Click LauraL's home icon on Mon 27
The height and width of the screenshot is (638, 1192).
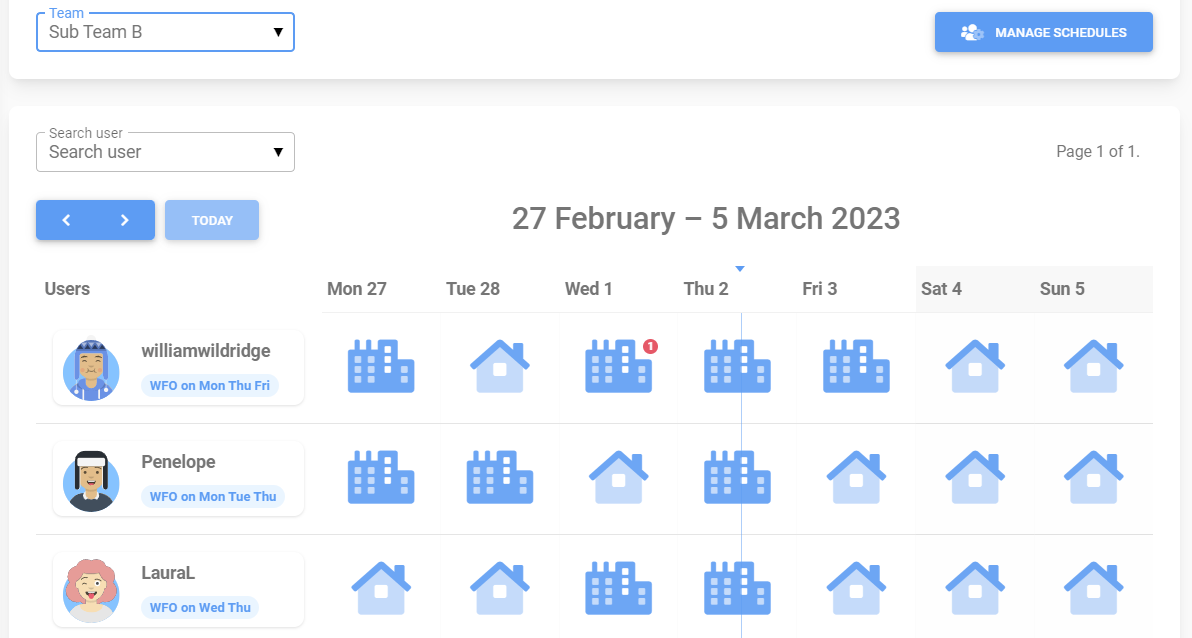click(381, 588)
